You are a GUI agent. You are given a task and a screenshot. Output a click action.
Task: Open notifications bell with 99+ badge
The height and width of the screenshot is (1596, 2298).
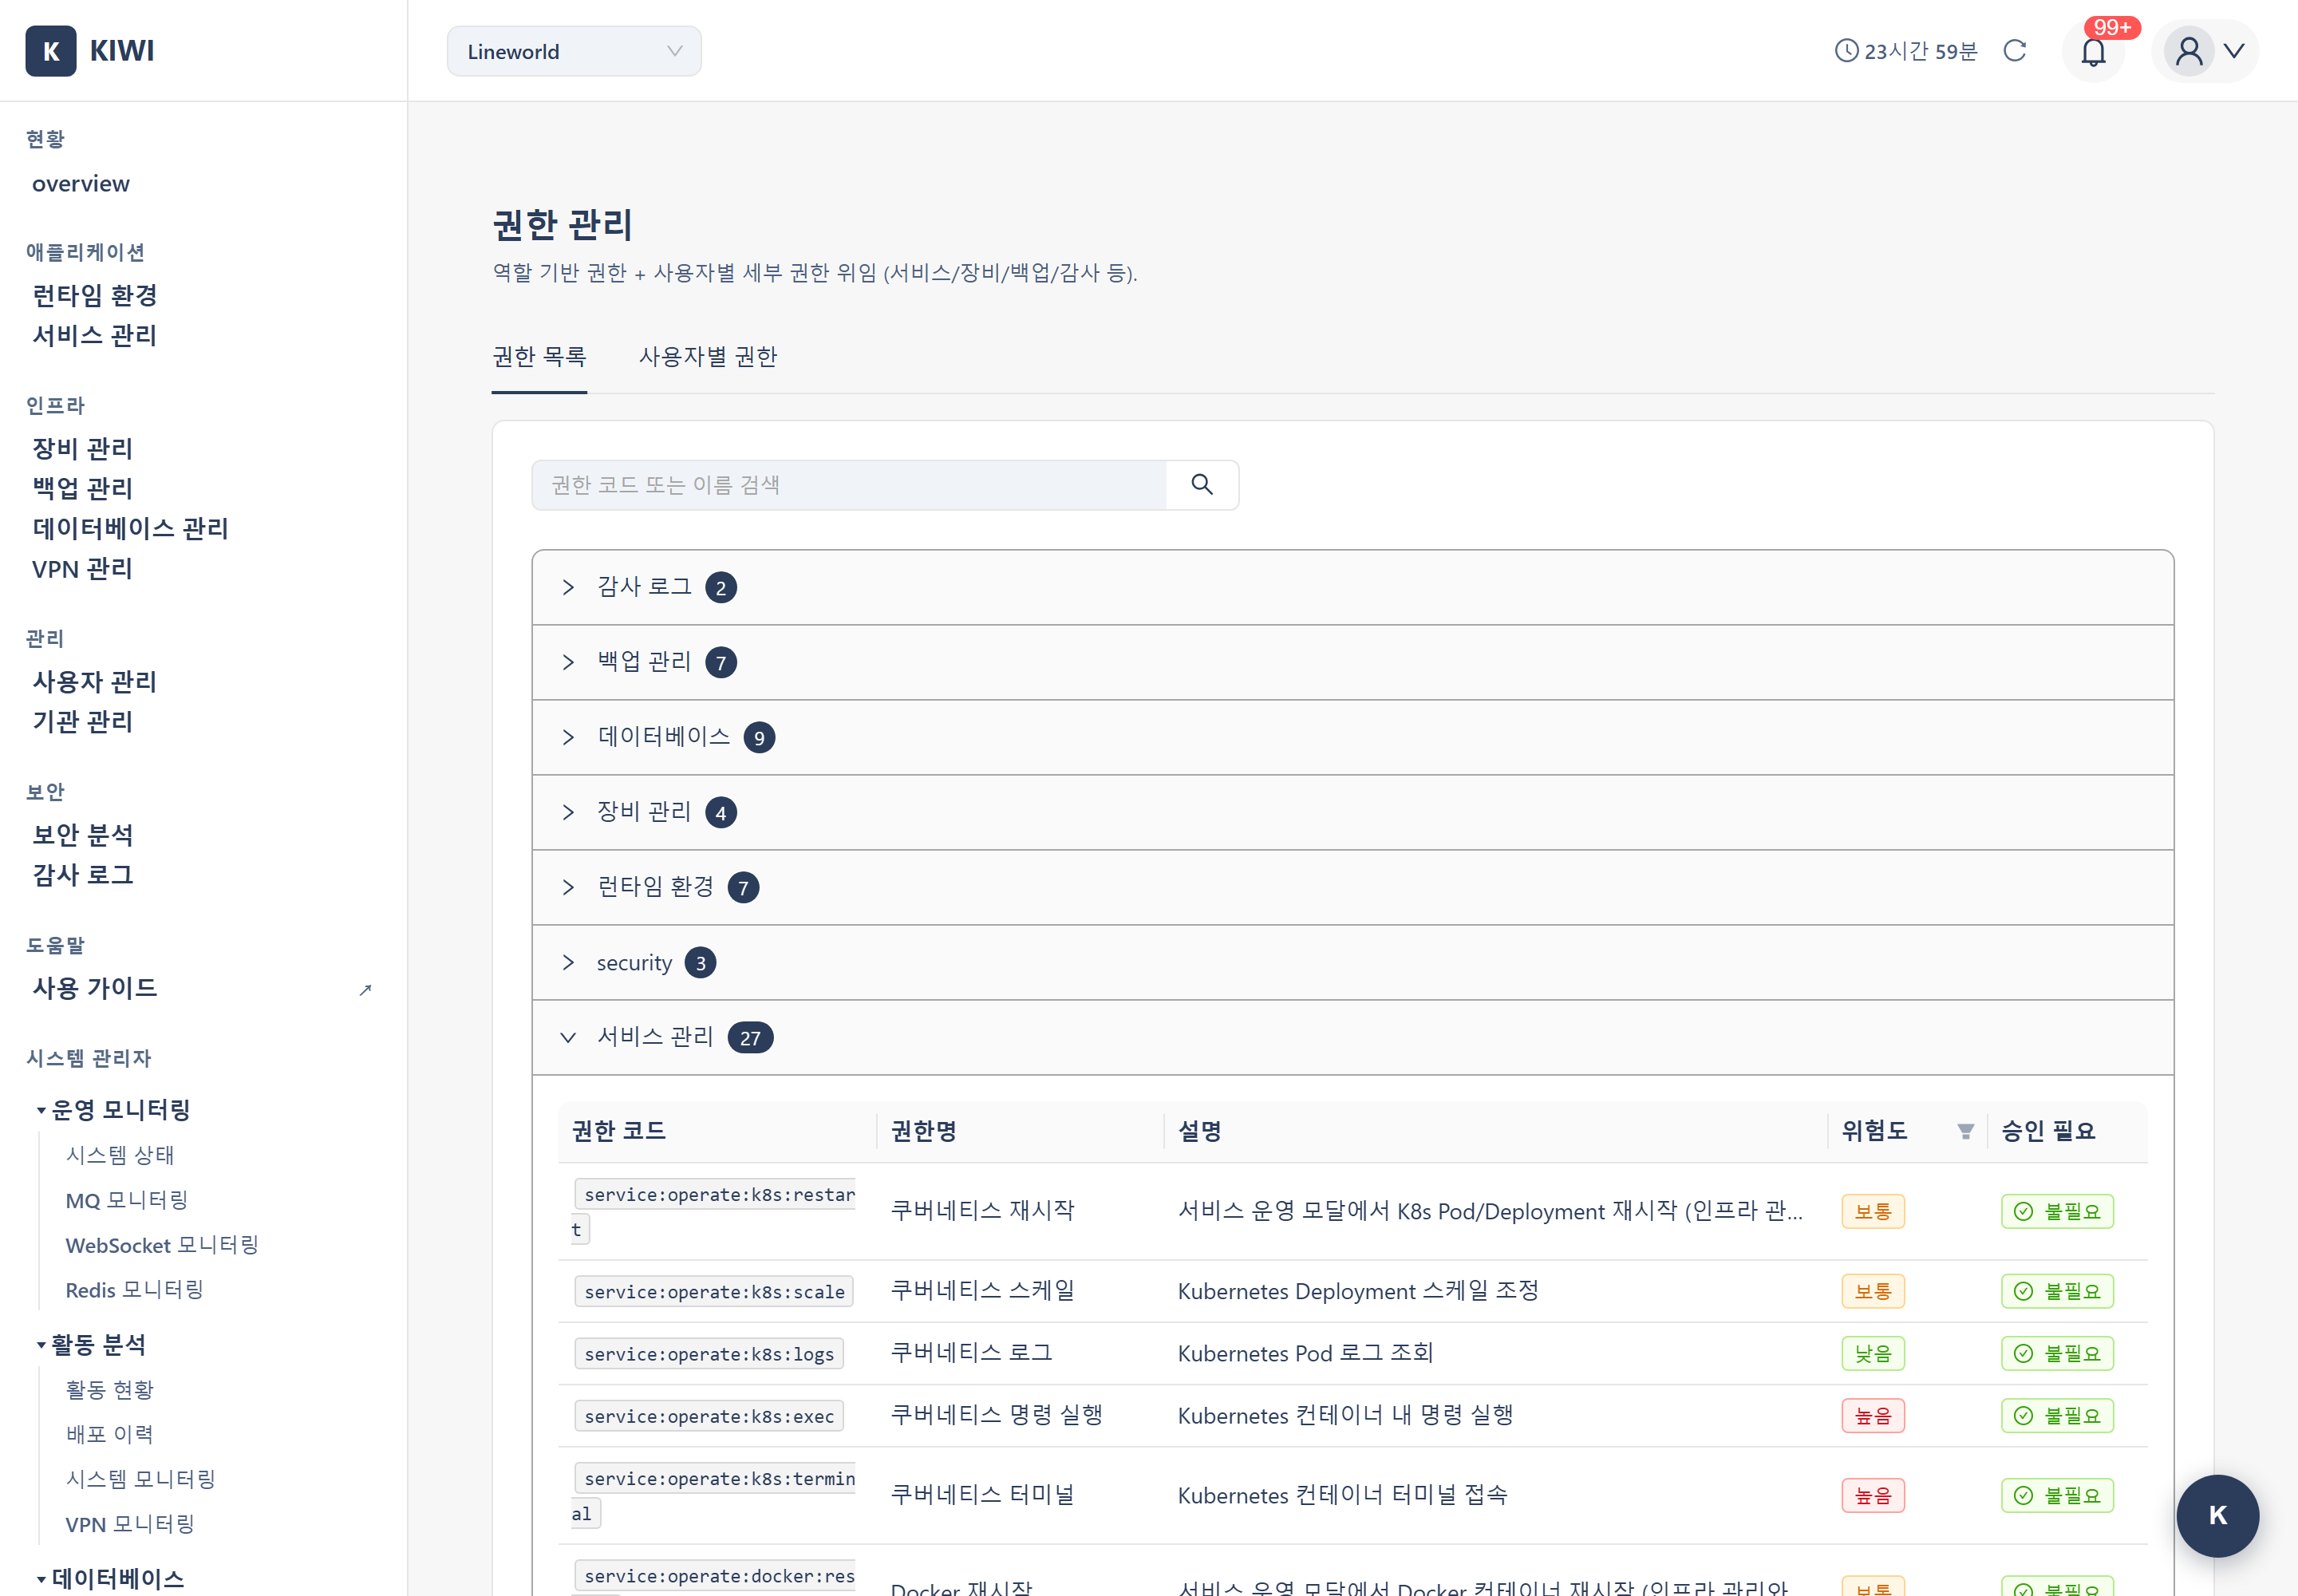2094,51
